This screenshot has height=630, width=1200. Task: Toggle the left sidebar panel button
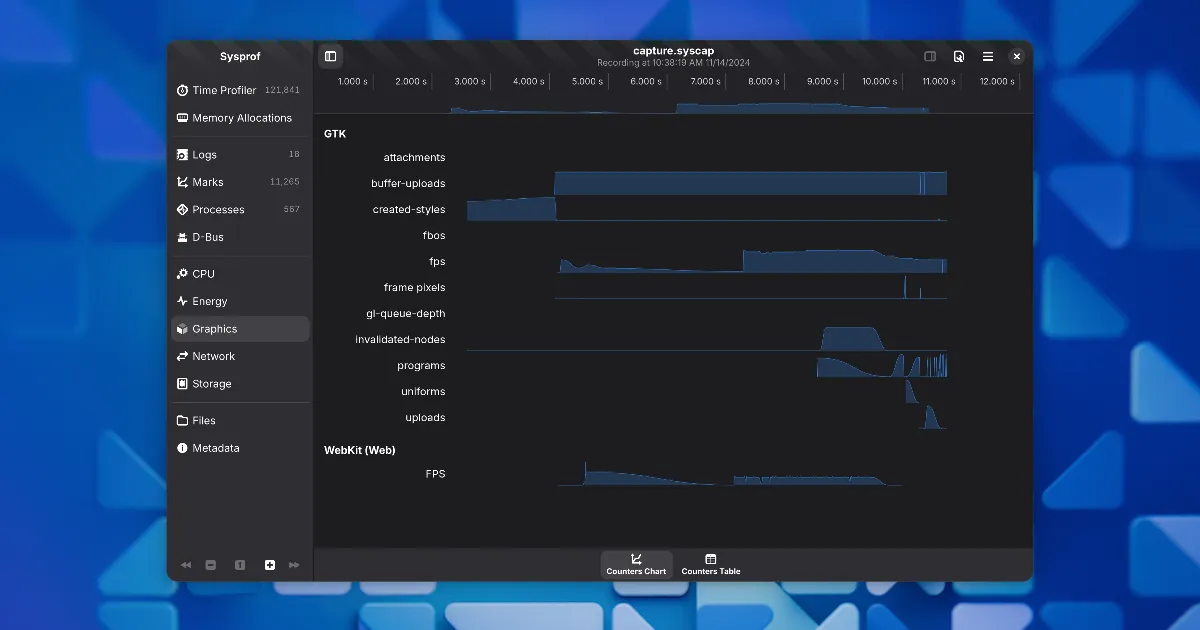point(331,57)
